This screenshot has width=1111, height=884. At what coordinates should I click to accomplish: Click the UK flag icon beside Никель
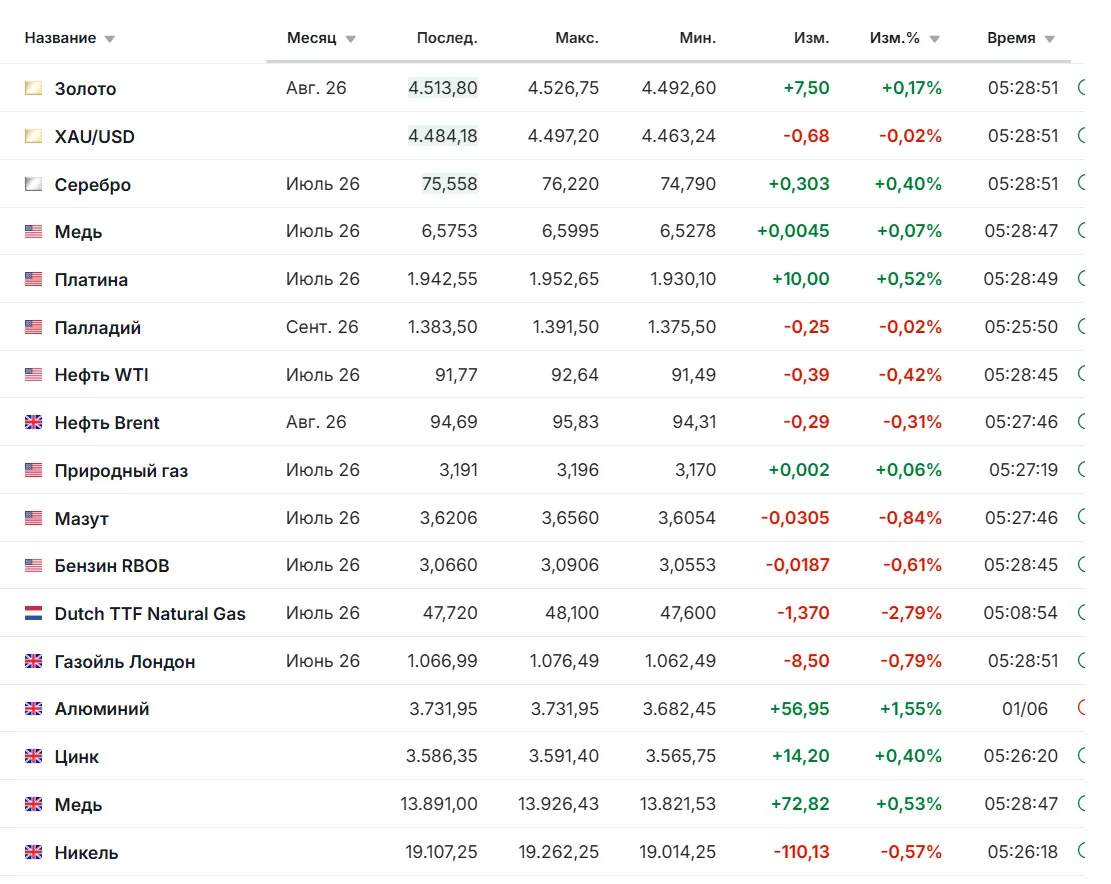(33, 852)
